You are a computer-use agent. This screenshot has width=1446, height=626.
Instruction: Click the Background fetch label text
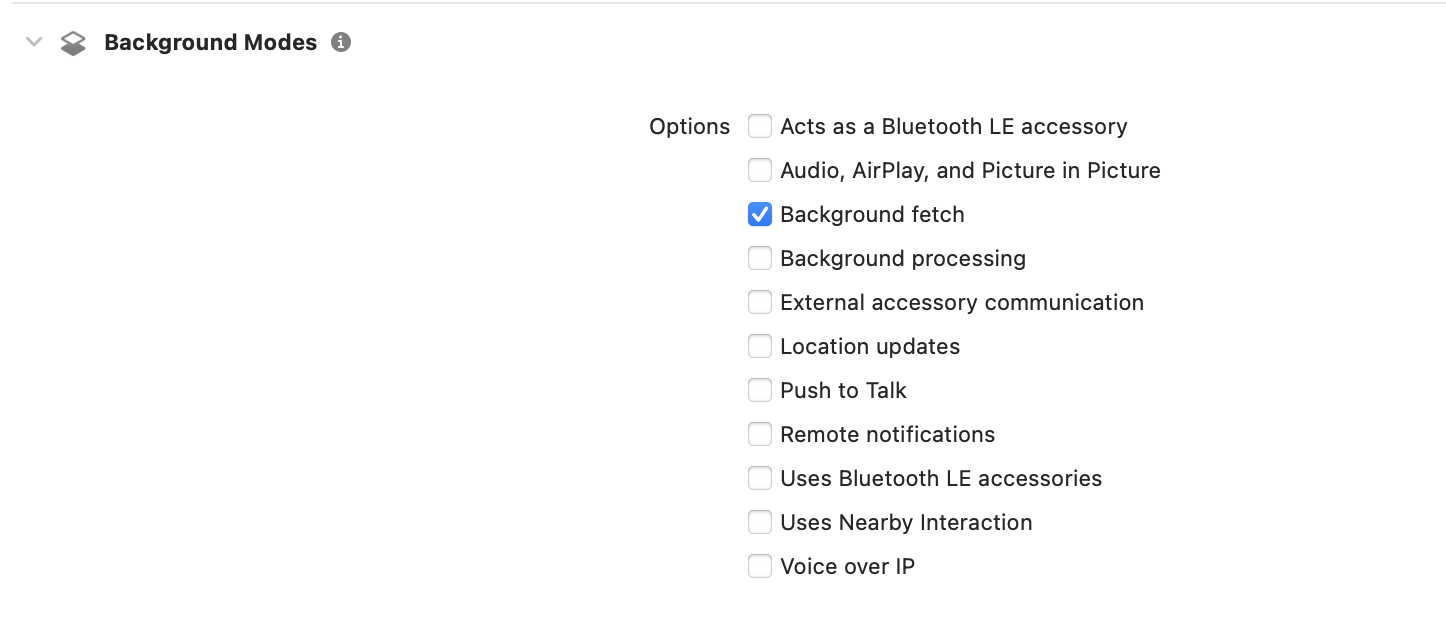click(x=872, y=214)
